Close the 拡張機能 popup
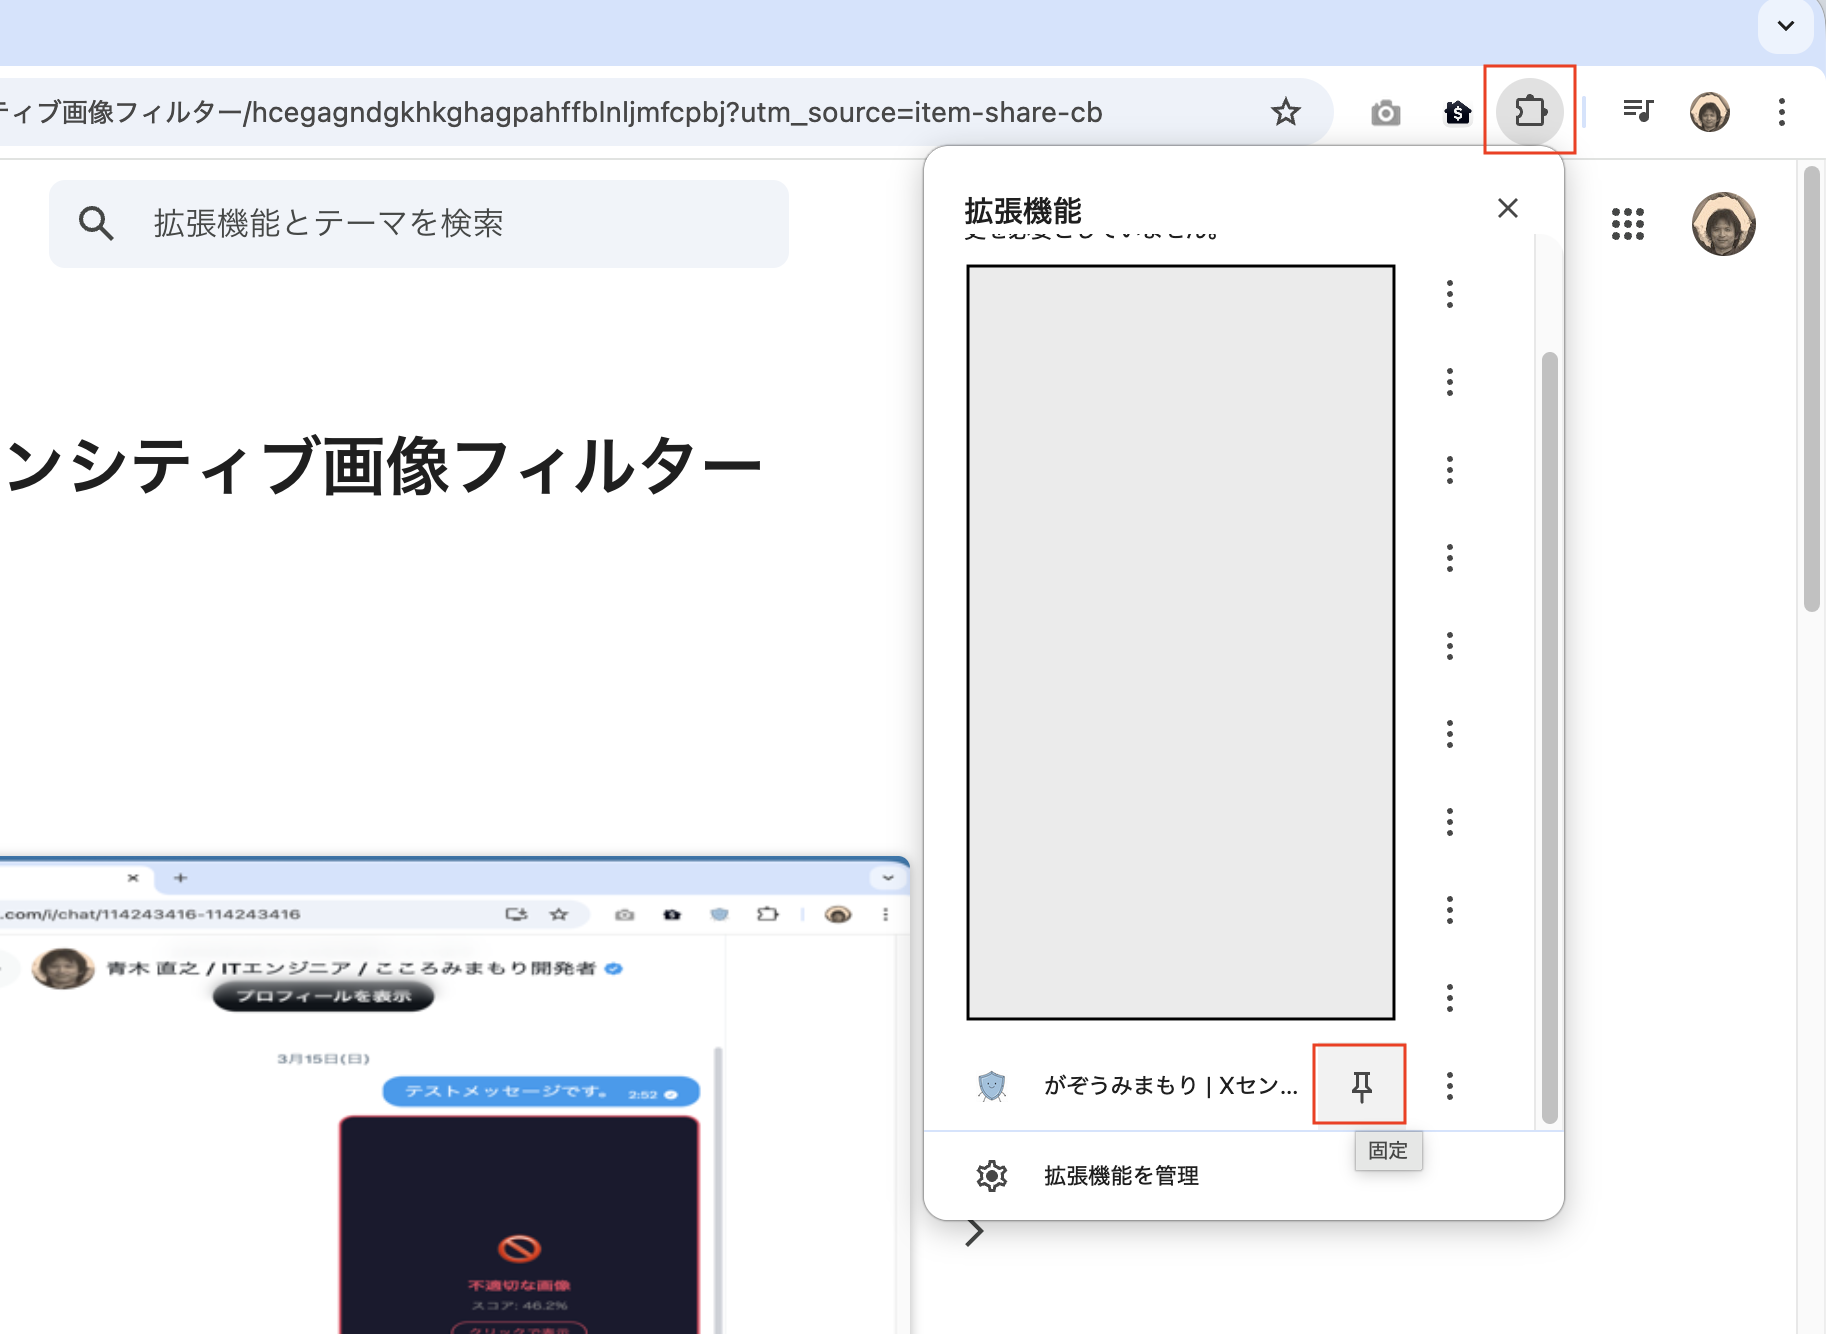This screenshot has height=1334, width=1826. pyautogui.click(x=1508, y=208)
